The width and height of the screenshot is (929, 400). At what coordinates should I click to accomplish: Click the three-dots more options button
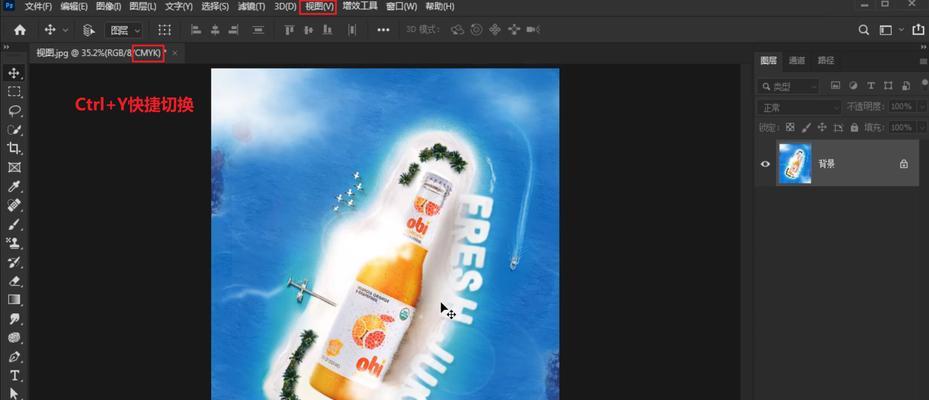383,31
